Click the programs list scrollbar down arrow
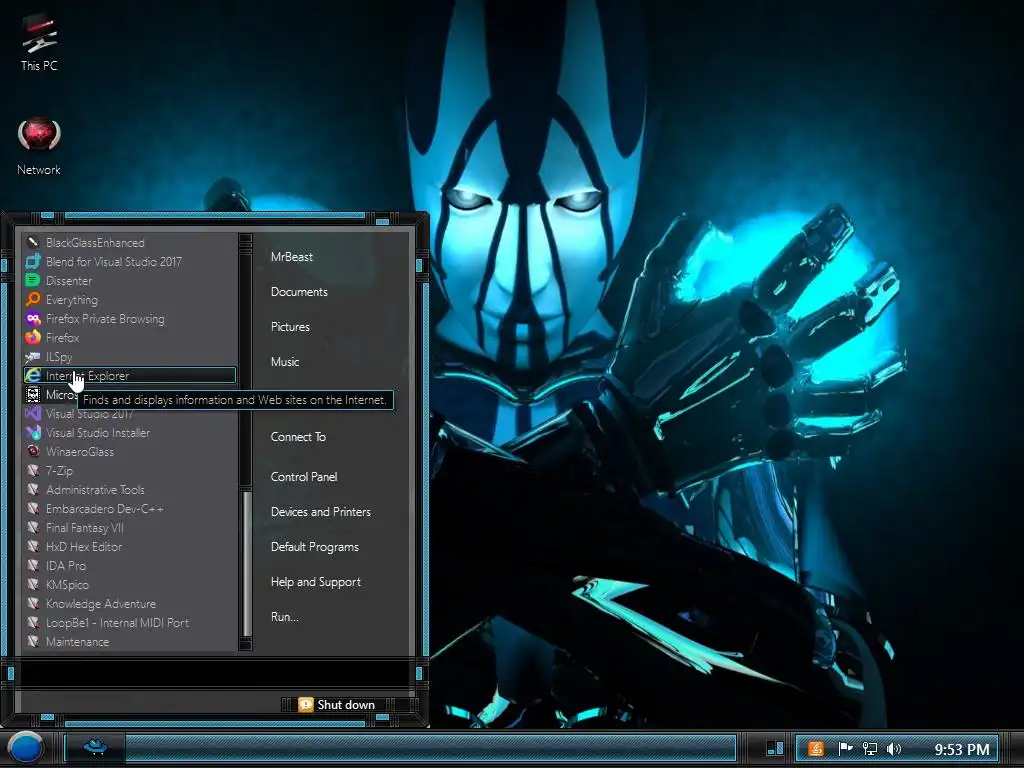The width and height of the screenshot is (1024, 768). point(246,645)
